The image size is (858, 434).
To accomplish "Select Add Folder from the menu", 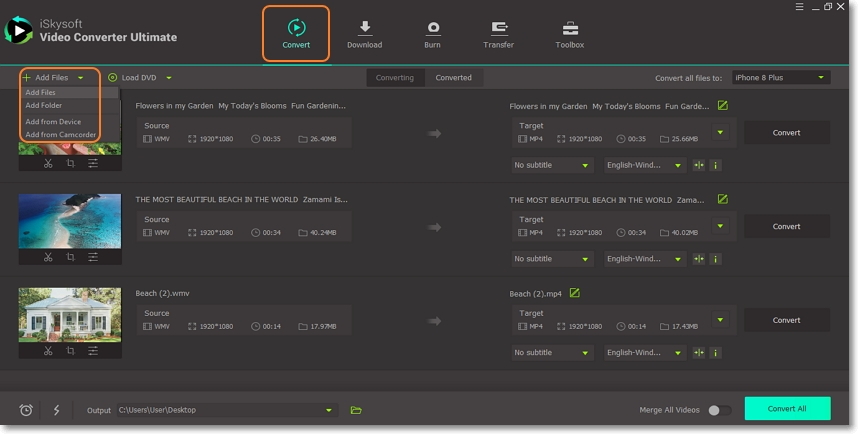I will coord(44,105).
